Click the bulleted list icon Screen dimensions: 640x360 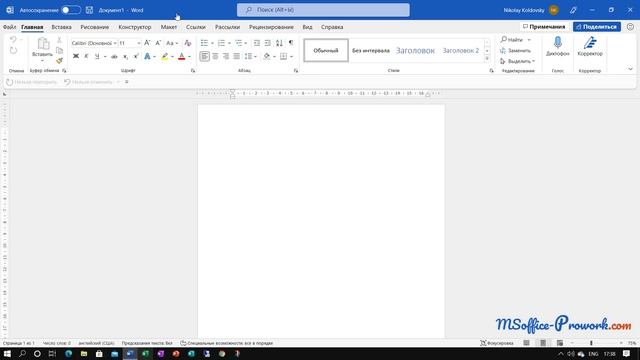click(x=204, y=43)
